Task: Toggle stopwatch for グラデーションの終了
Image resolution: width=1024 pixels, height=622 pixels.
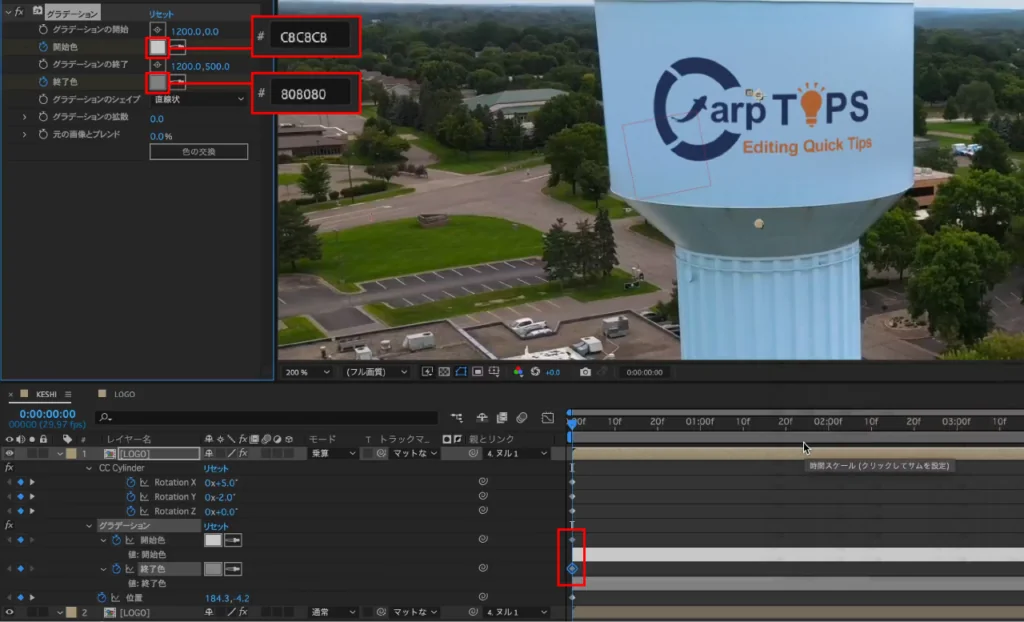Action: point(43,64)
